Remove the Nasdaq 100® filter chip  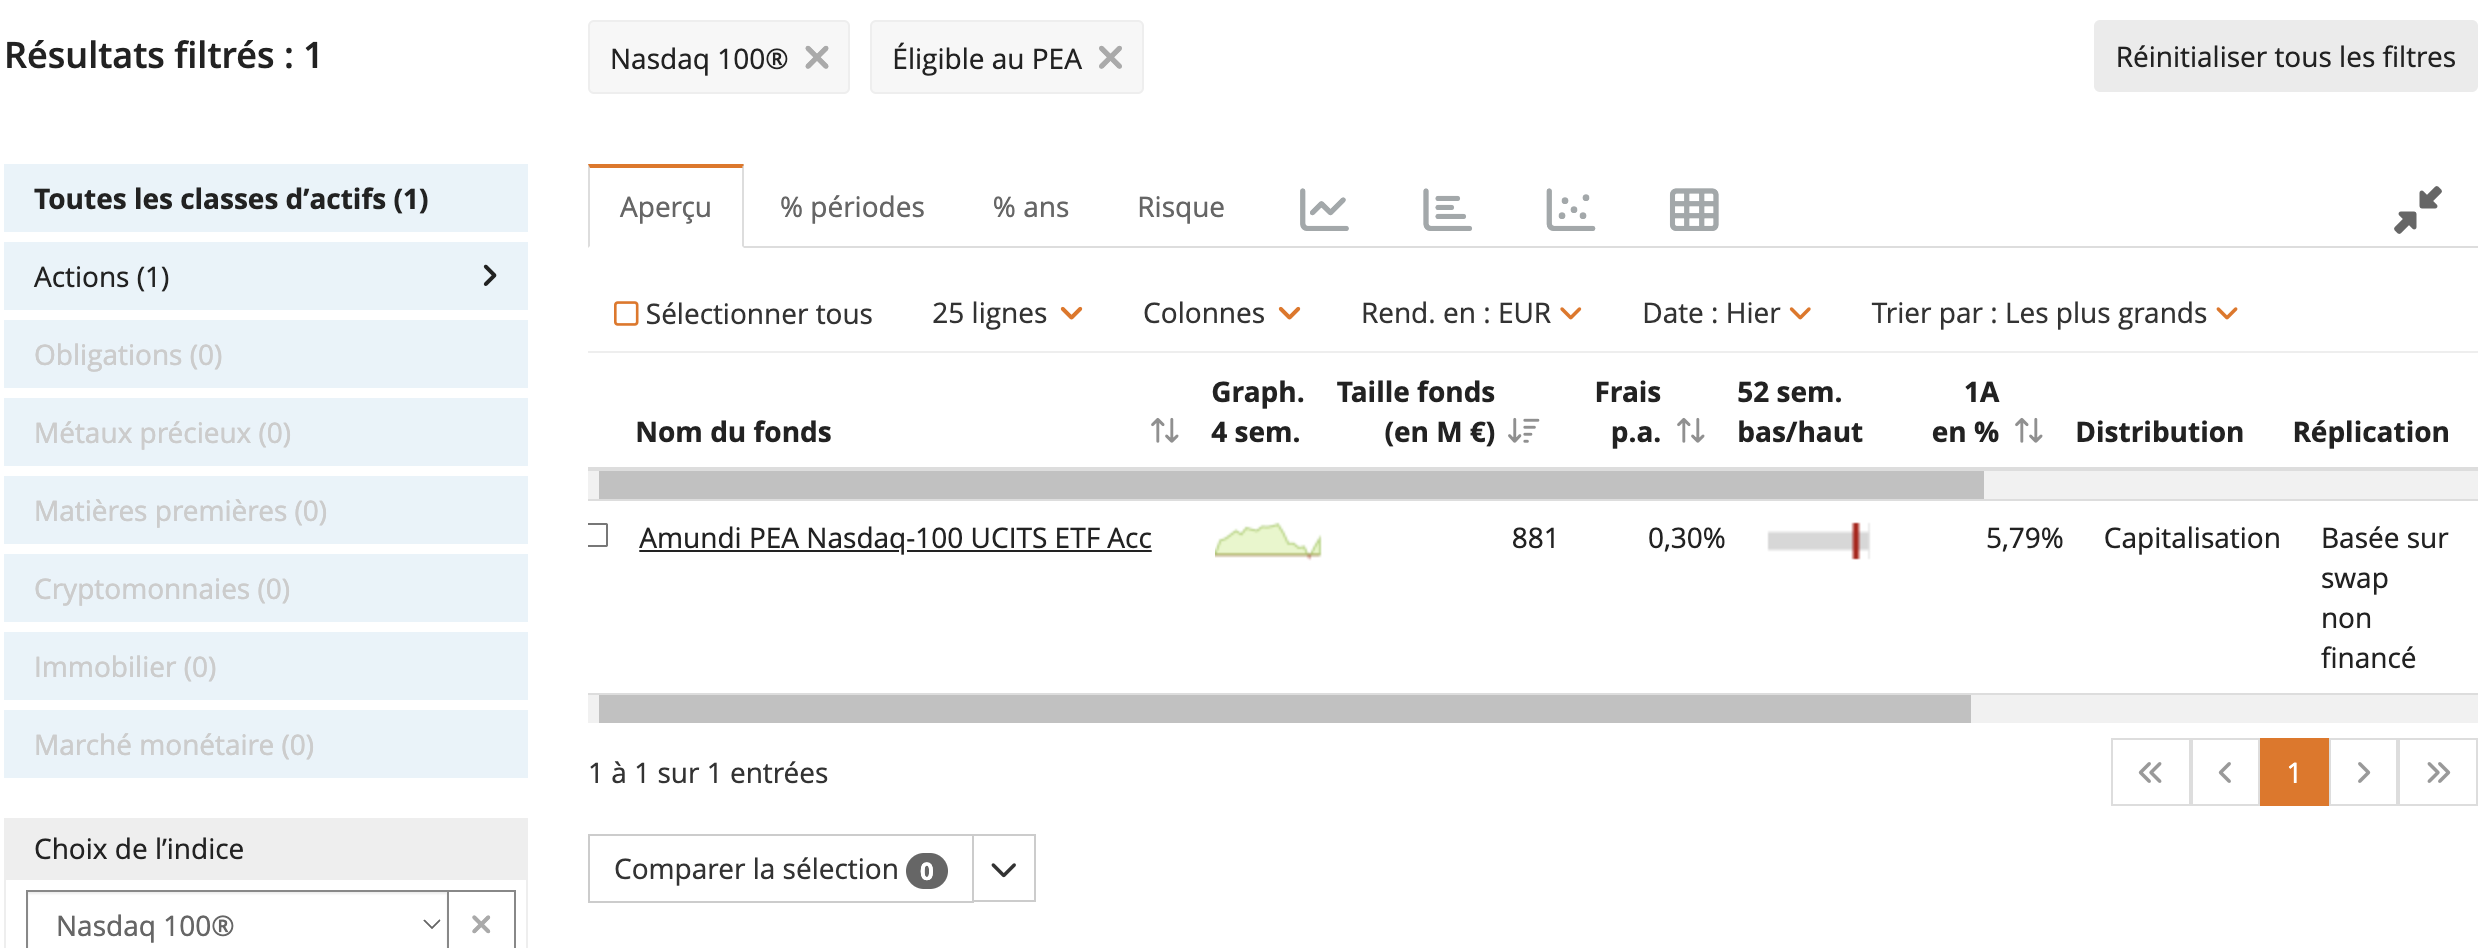pyautogui.click(x=817, y=58)
